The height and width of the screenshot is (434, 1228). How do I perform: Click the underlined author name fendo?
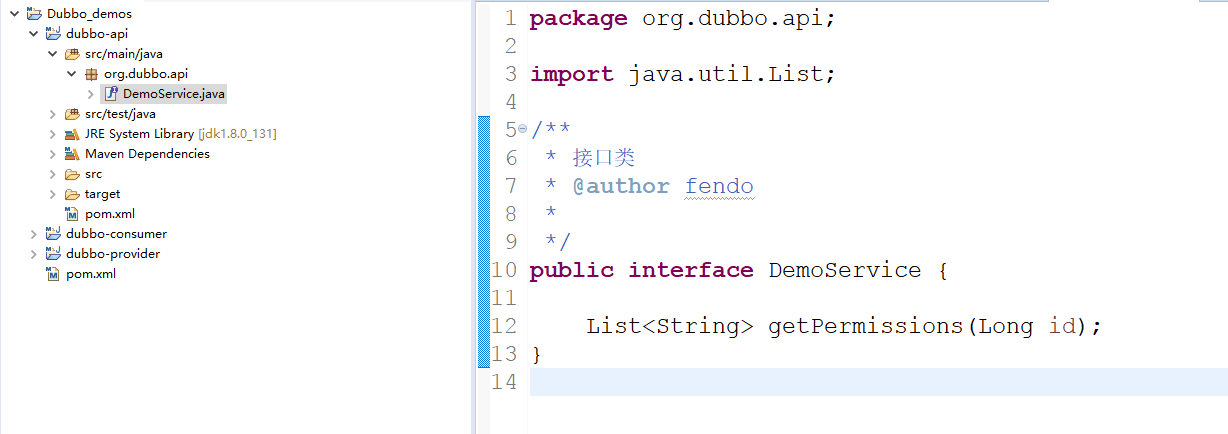click(x=719, y=186)
